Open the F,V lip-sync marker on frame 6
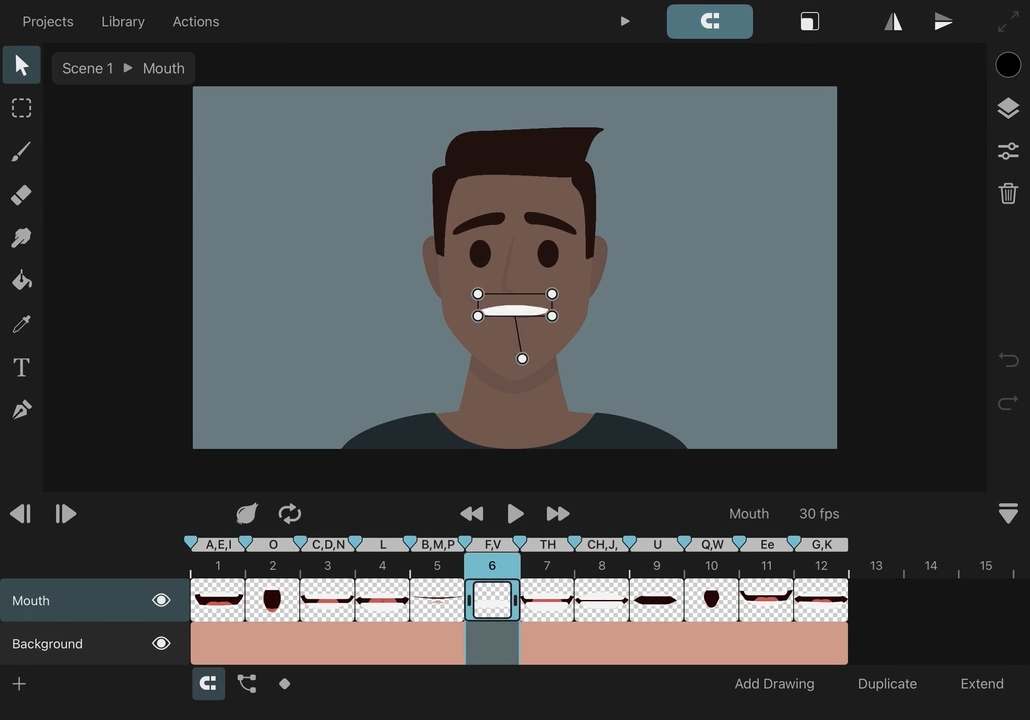 coord(491,544)
